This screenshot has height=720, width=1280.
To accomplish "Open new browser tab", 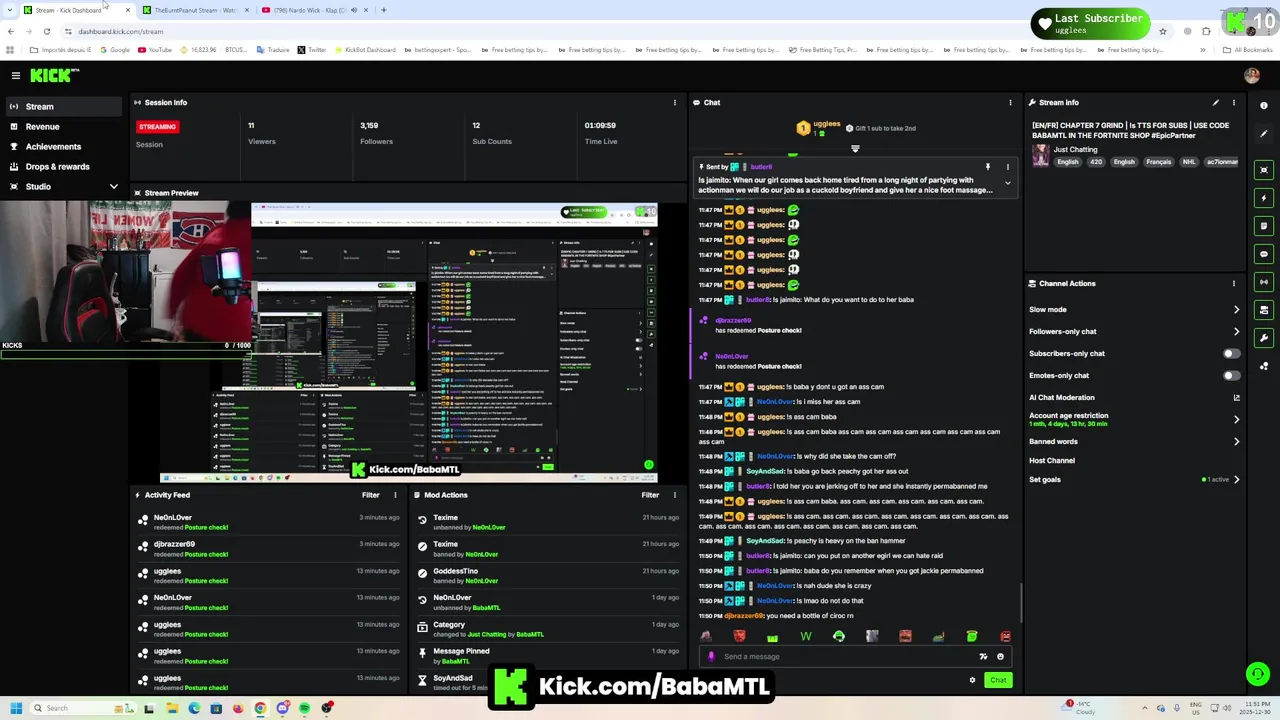I will point(384,10).
